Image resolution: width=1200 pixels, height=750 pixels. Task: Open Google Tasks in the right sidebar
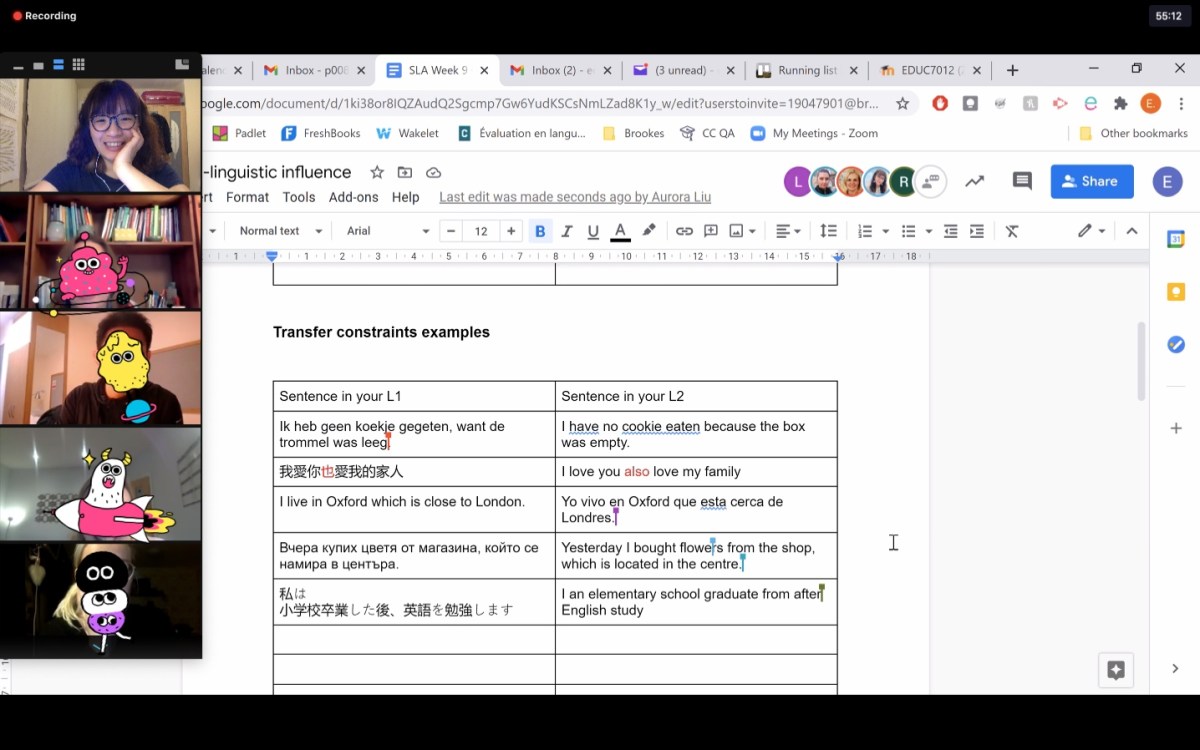pyautogui.click(x=1176, y=344)
